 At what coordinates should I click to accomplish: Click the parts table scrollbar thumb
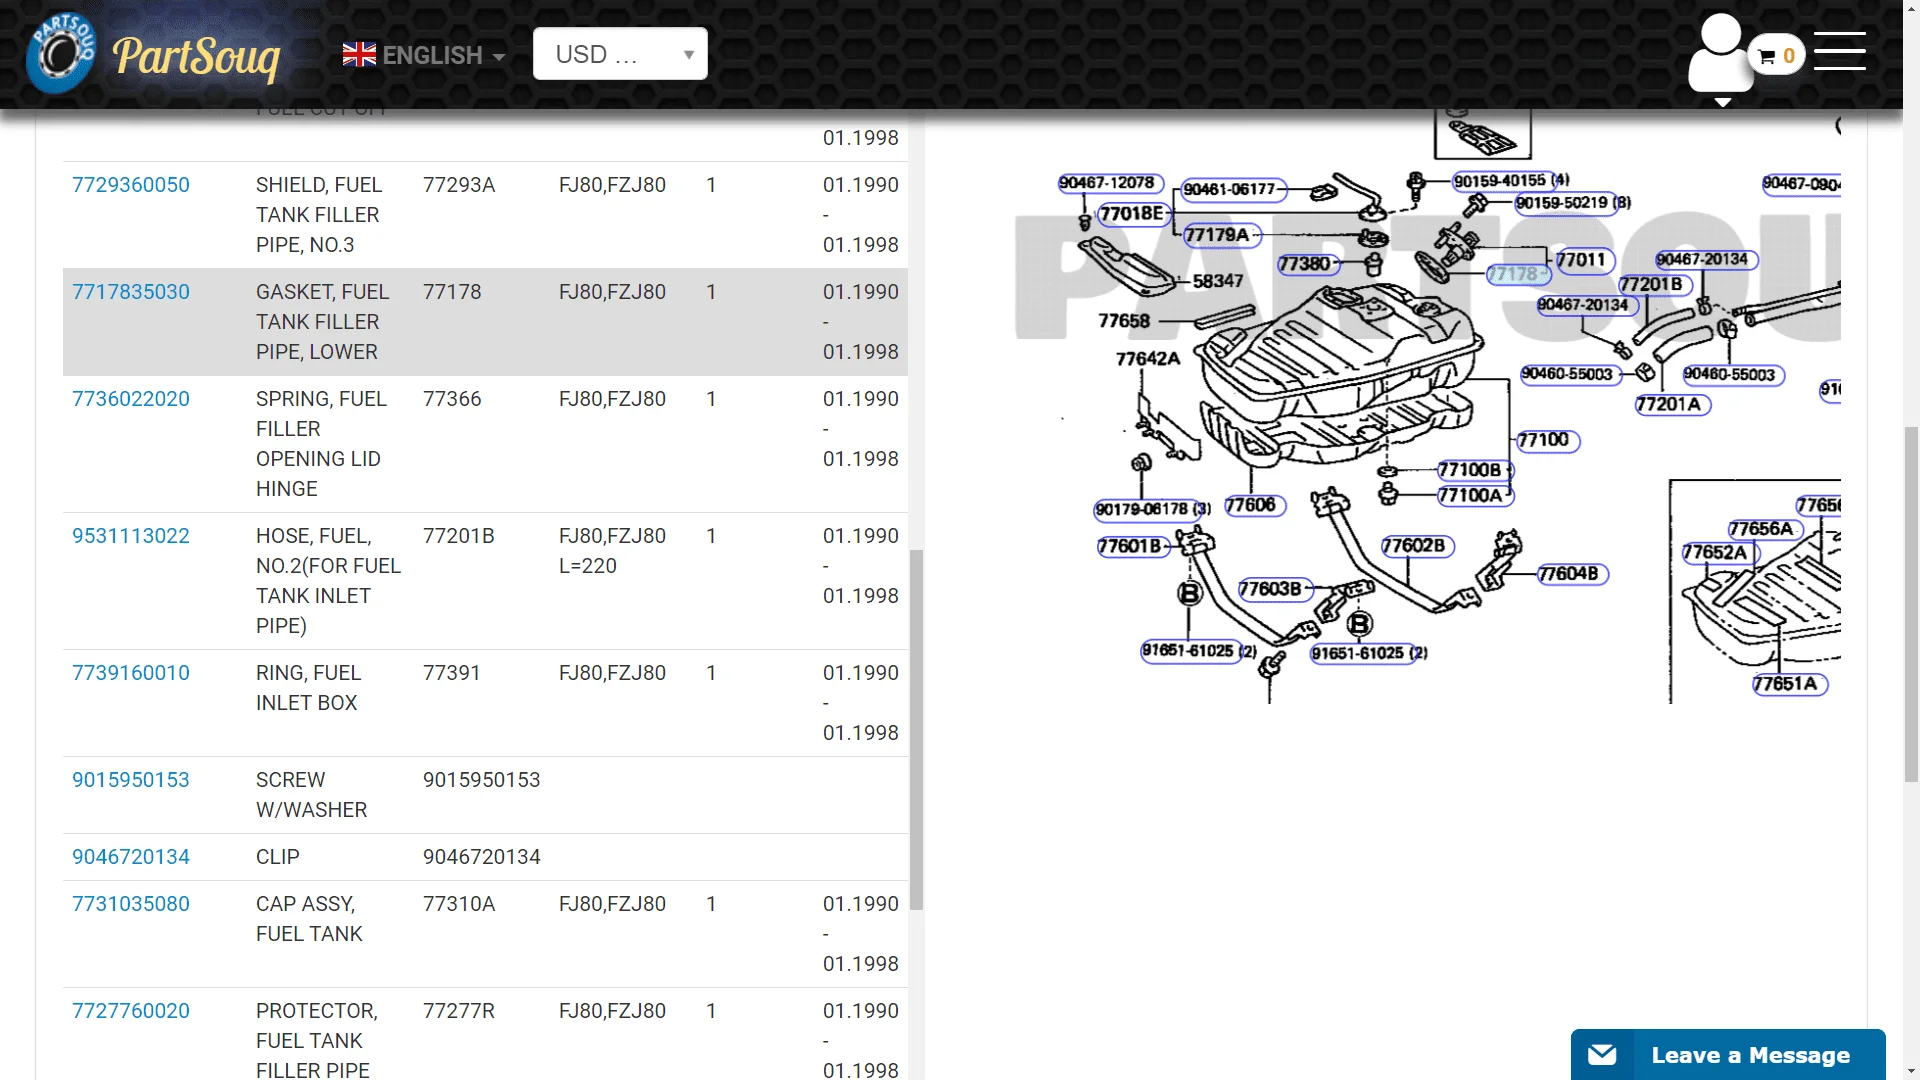(916, 729)
